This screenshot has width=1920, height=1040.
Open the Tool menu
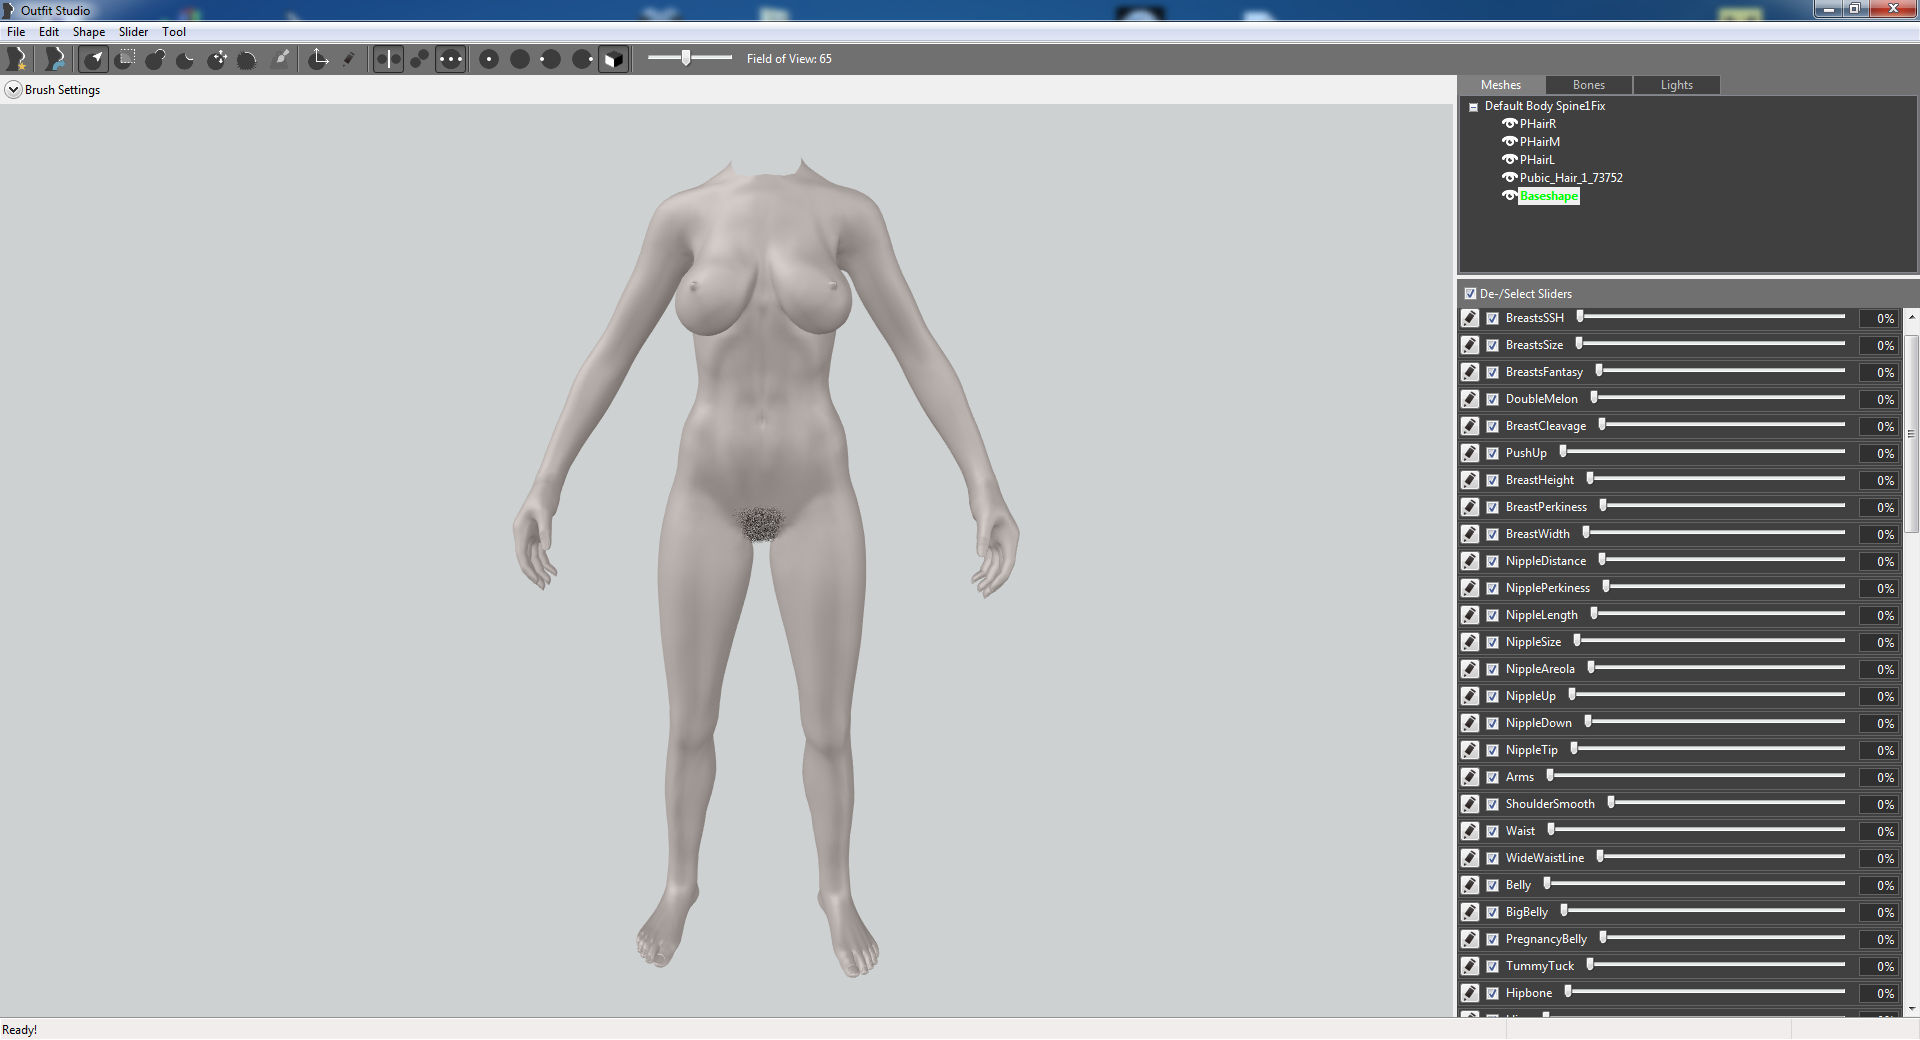pyautogui.click(x=174, y=32)
